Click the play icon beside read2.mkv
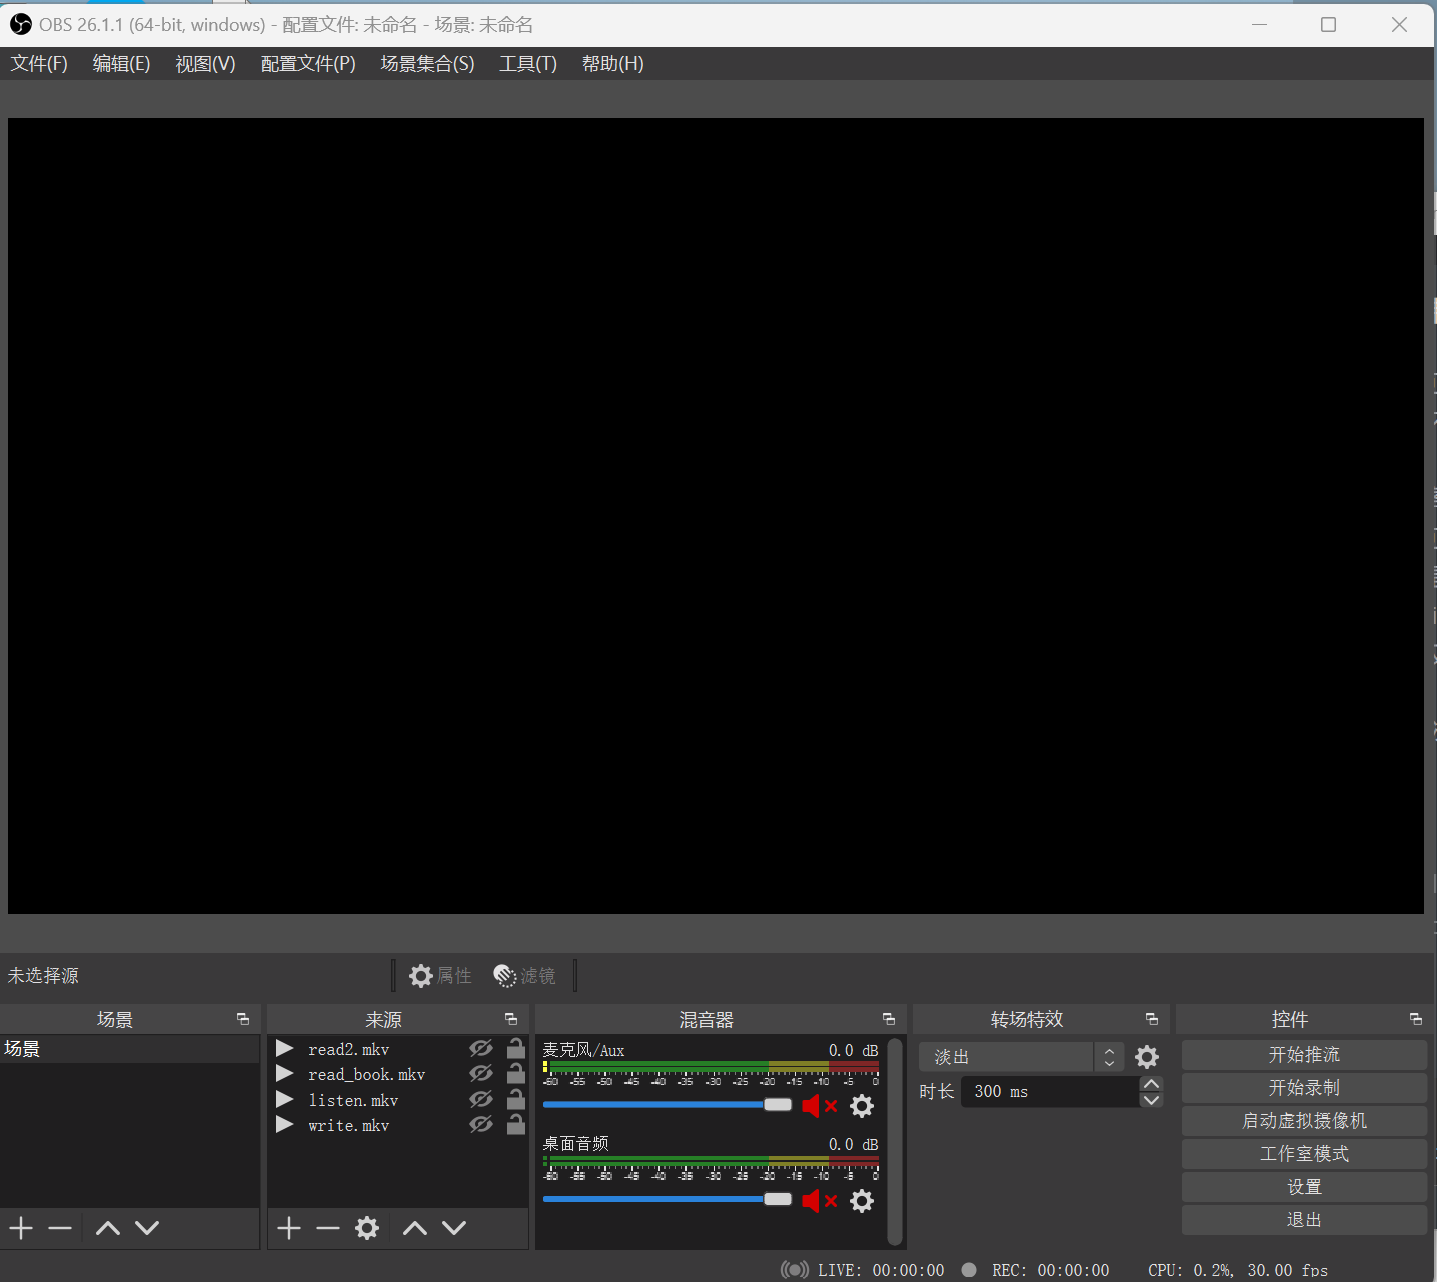This screenshot has width=1437, height=1282. click(285, 1048)
